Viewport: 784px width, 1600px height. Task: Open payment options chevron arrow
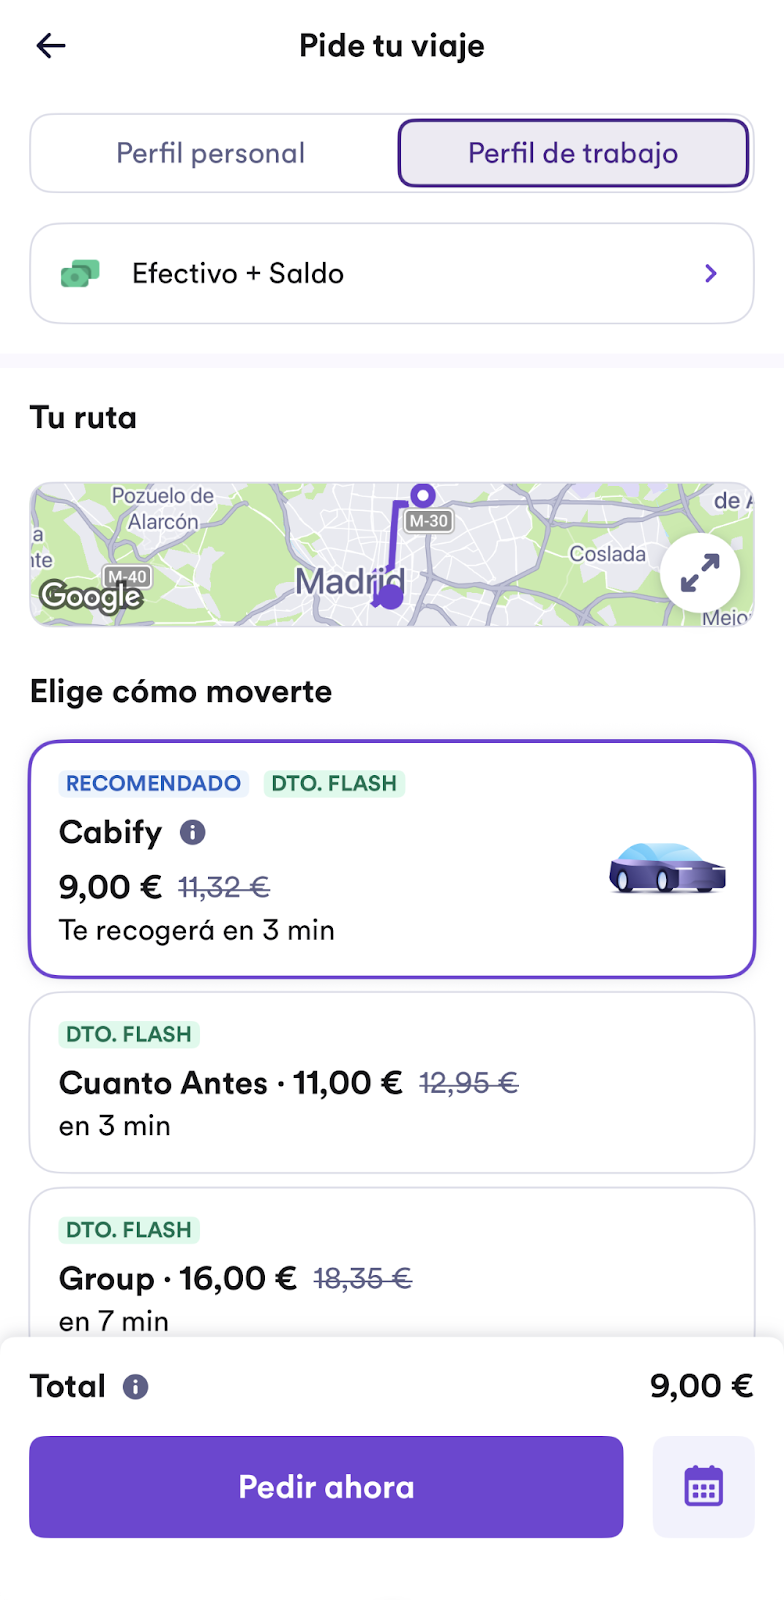point(711,274)
